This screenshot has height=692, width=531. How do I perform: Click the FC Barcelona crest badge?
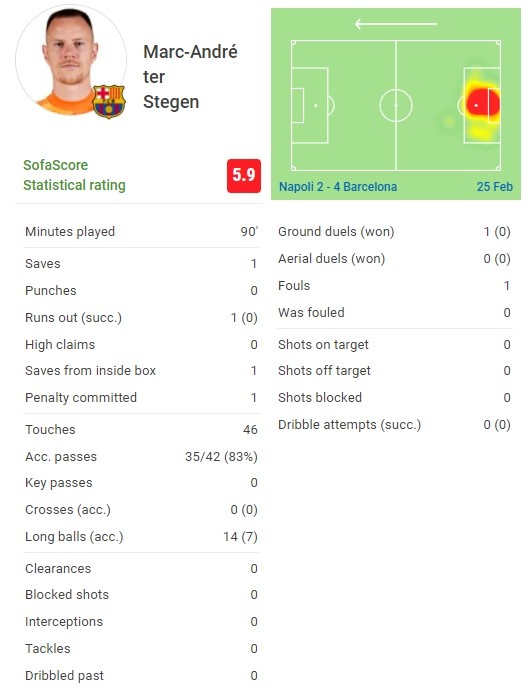point(109,102)
